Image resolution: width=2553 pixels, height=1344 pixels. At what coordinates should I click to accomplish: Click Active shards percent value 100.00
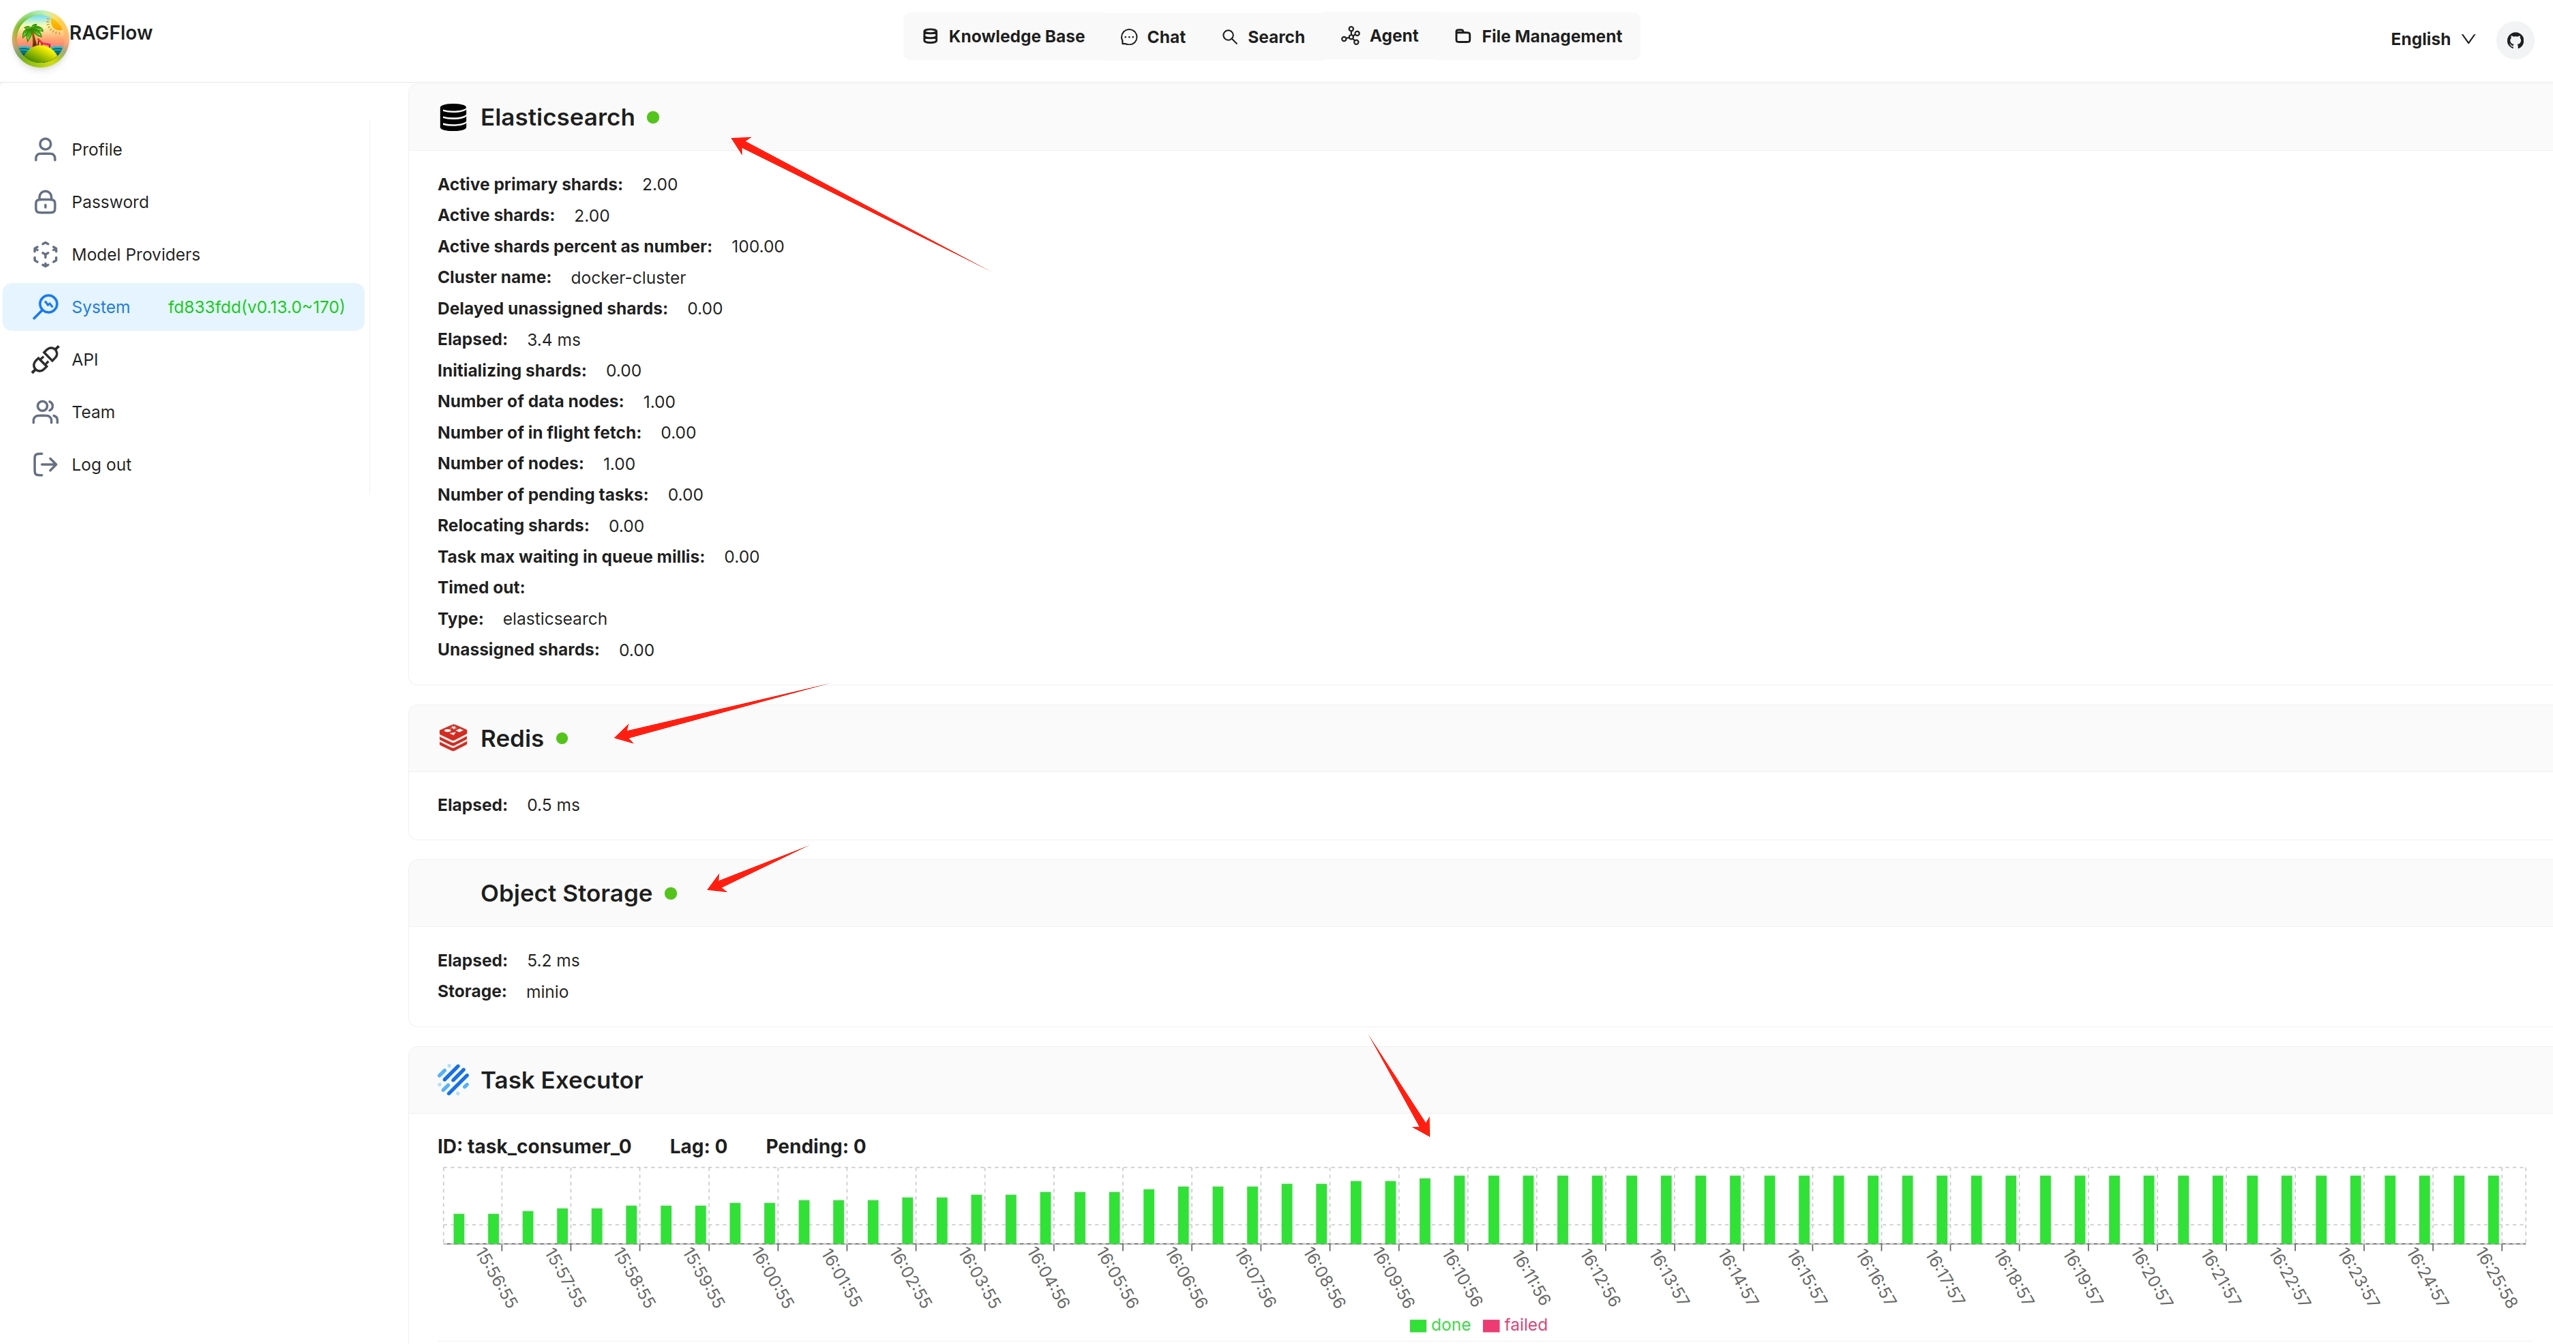757,246
